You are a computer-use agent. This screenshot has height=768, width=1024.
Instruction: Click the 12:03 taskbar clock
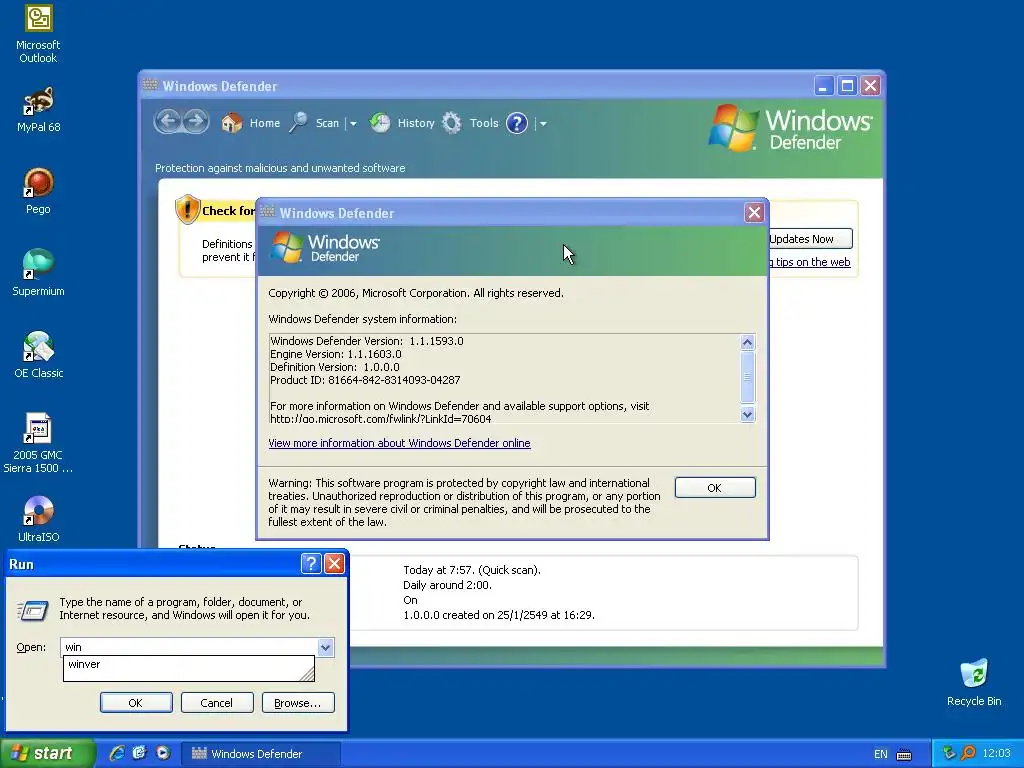coord(996,754)
